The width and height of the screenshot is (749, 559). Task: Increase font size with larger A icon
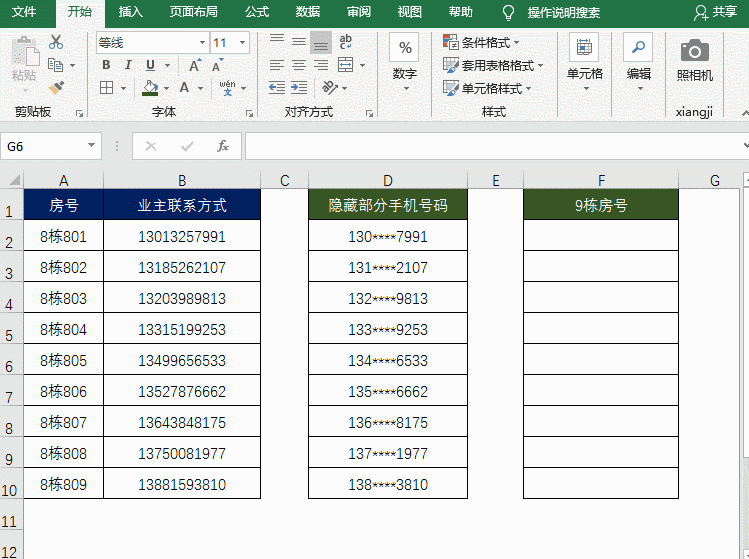194,65
